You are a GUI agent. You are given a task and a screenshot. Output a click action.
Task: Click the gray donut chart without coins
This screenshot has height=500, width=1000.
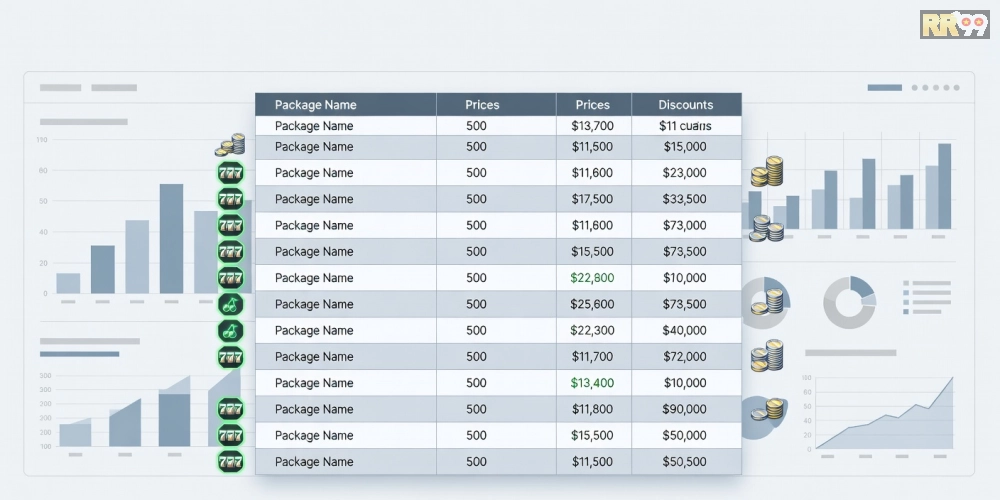pyautogui.click(x=850, y=302)
